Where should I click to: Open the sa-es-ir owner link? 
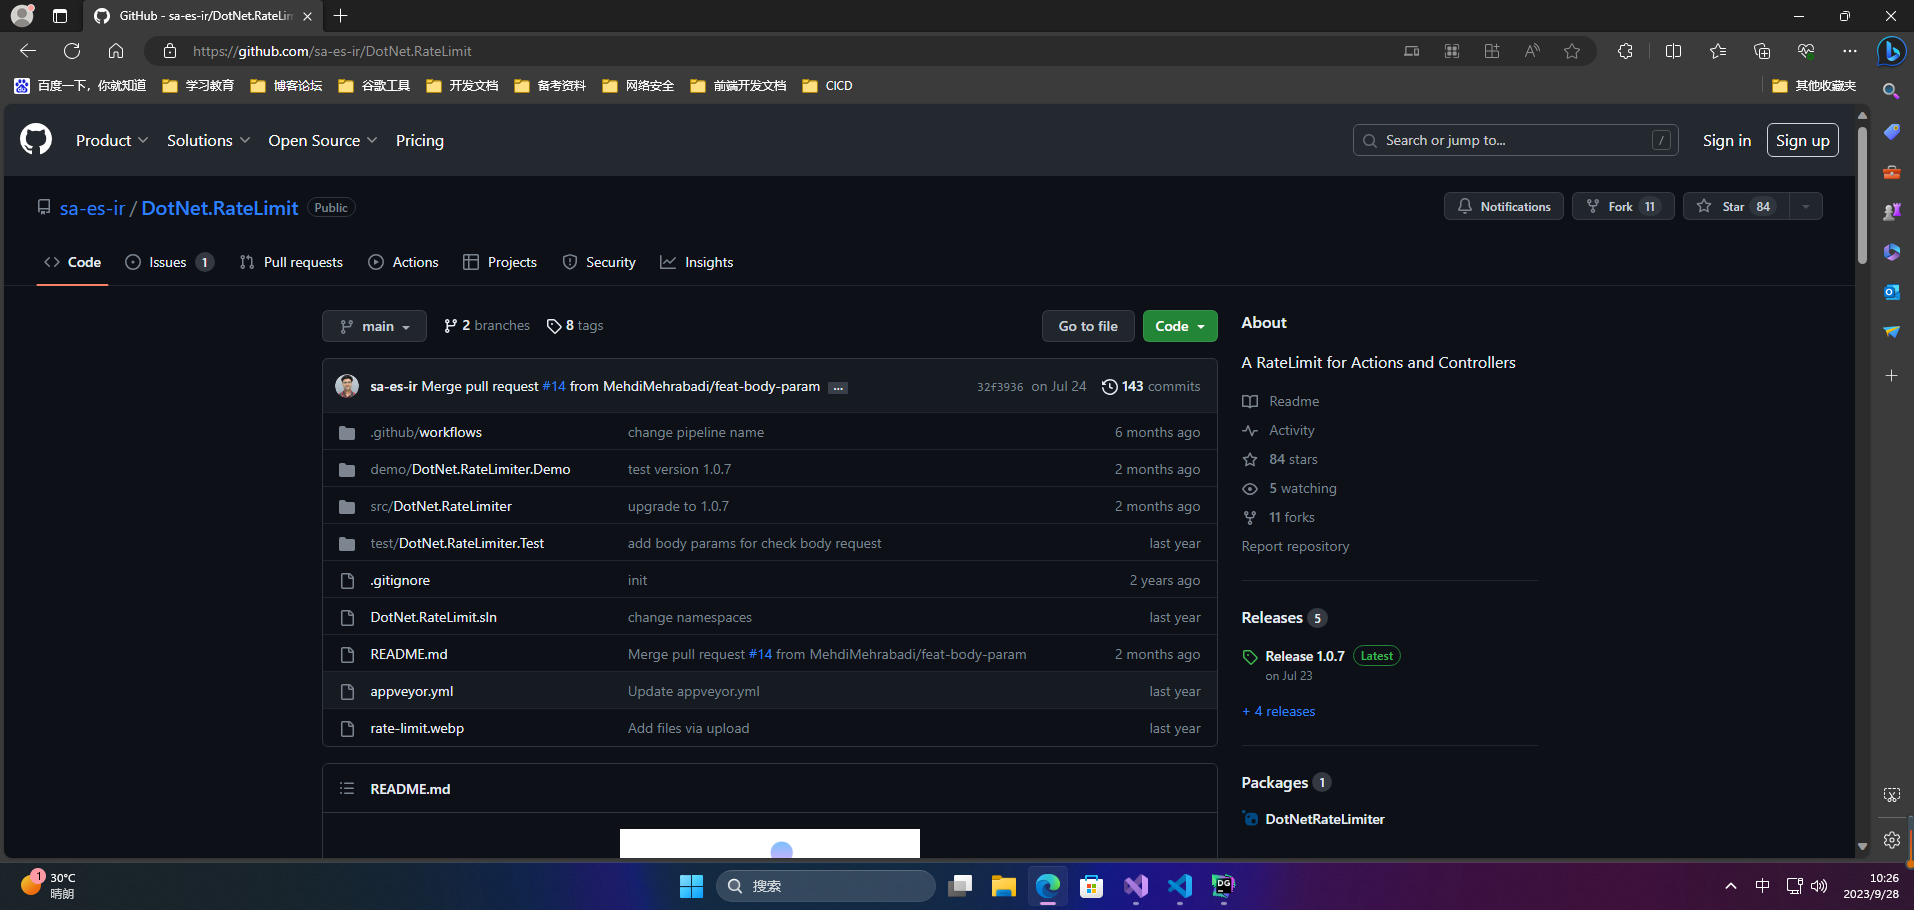pos(92,208)
